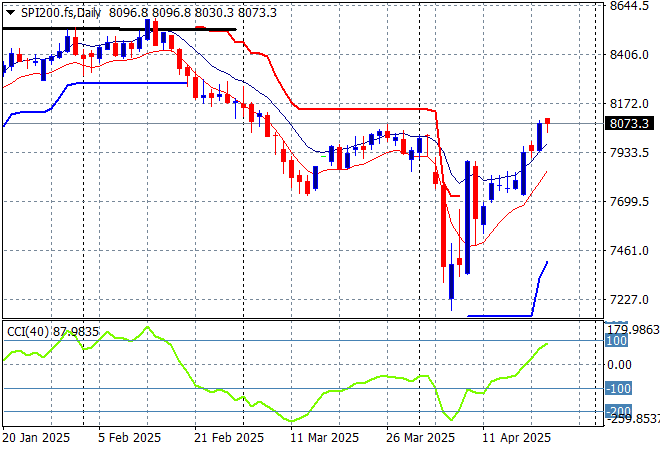
Task: Click the 26 Mar 2025 date label
Action: pos(420,438)
